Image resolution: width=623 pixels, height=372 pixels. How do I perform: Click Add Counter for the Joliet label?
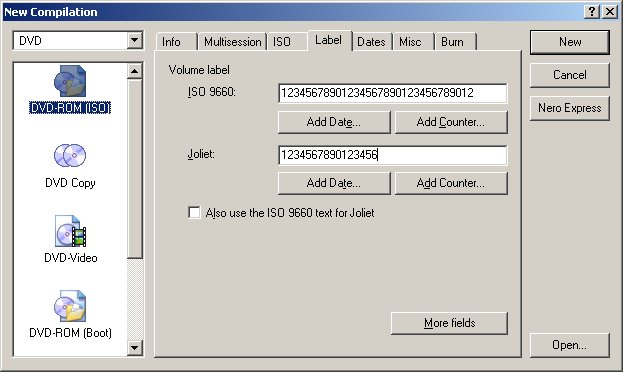click(451, 183)
